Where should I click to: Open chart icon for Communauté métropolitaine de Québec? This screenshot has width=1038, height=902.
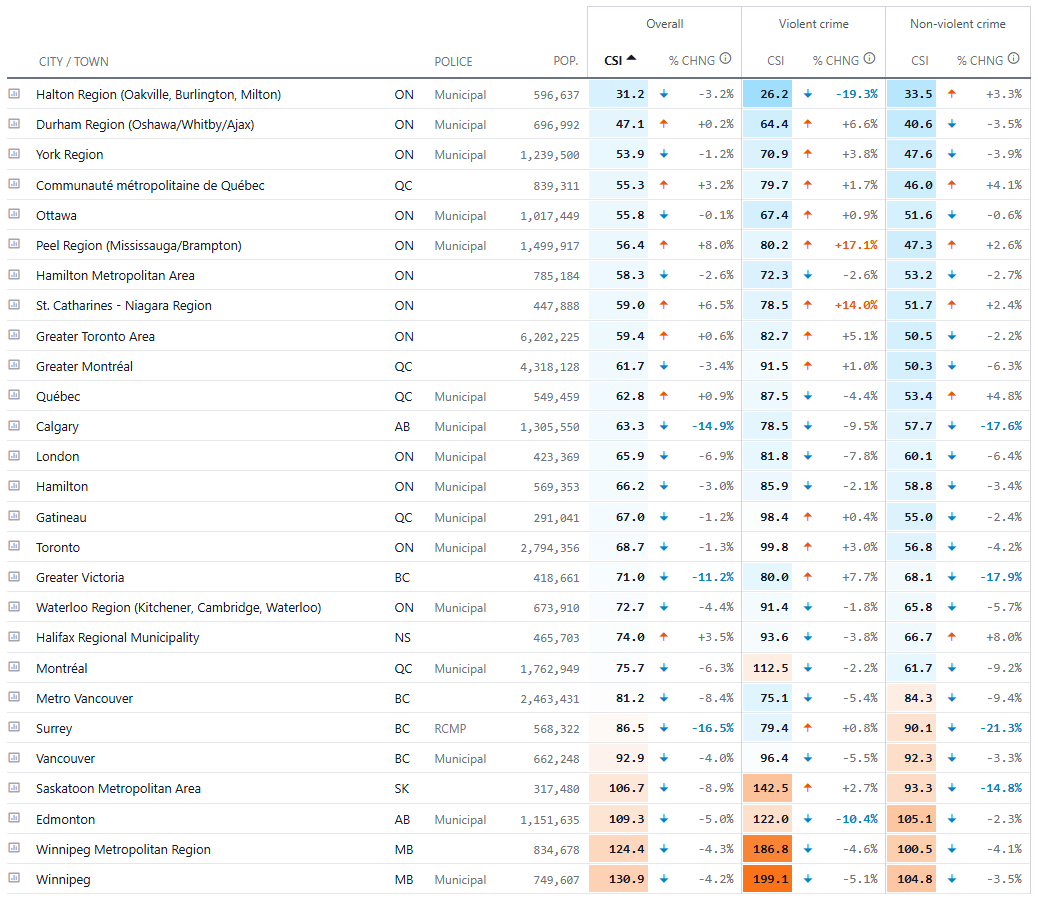point(14,184)
